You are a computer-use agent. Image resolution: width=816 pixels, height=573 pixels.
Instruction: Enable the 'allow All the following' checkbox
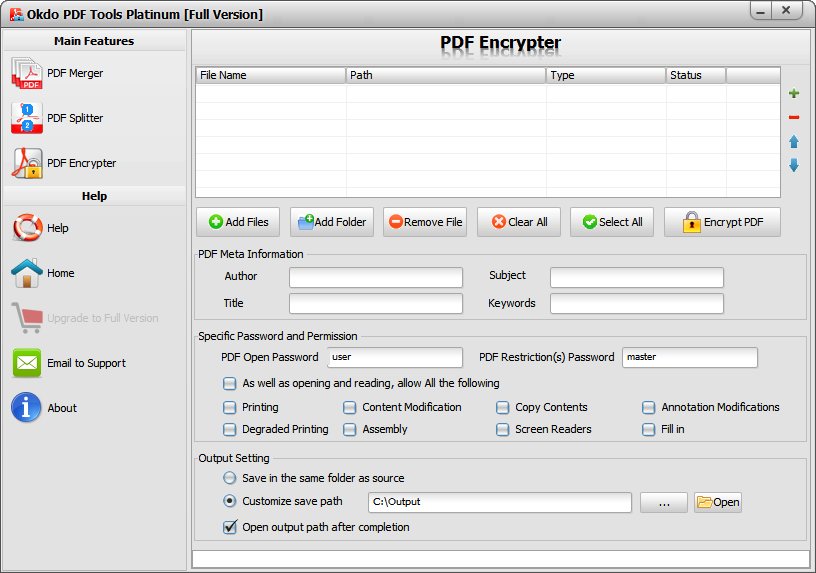230,384
